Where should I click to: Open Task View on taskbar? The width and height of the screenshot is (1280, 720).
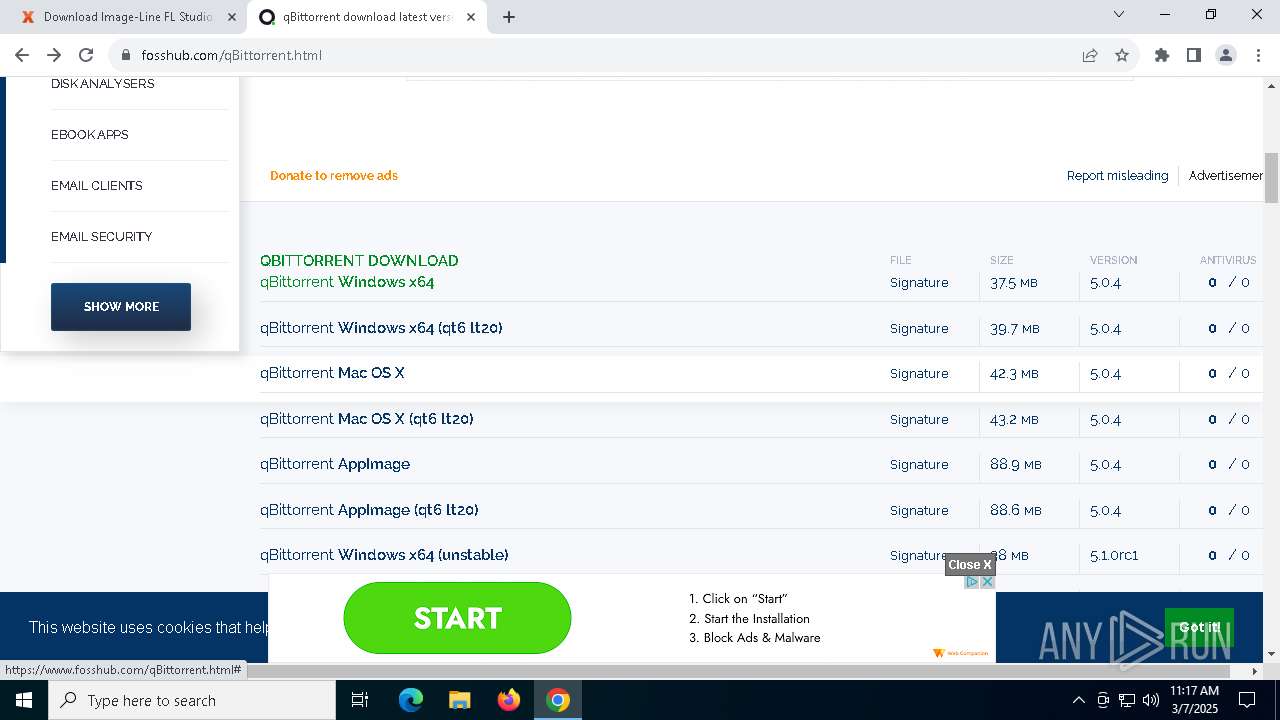pyautogui.click(x=360, y=700)
